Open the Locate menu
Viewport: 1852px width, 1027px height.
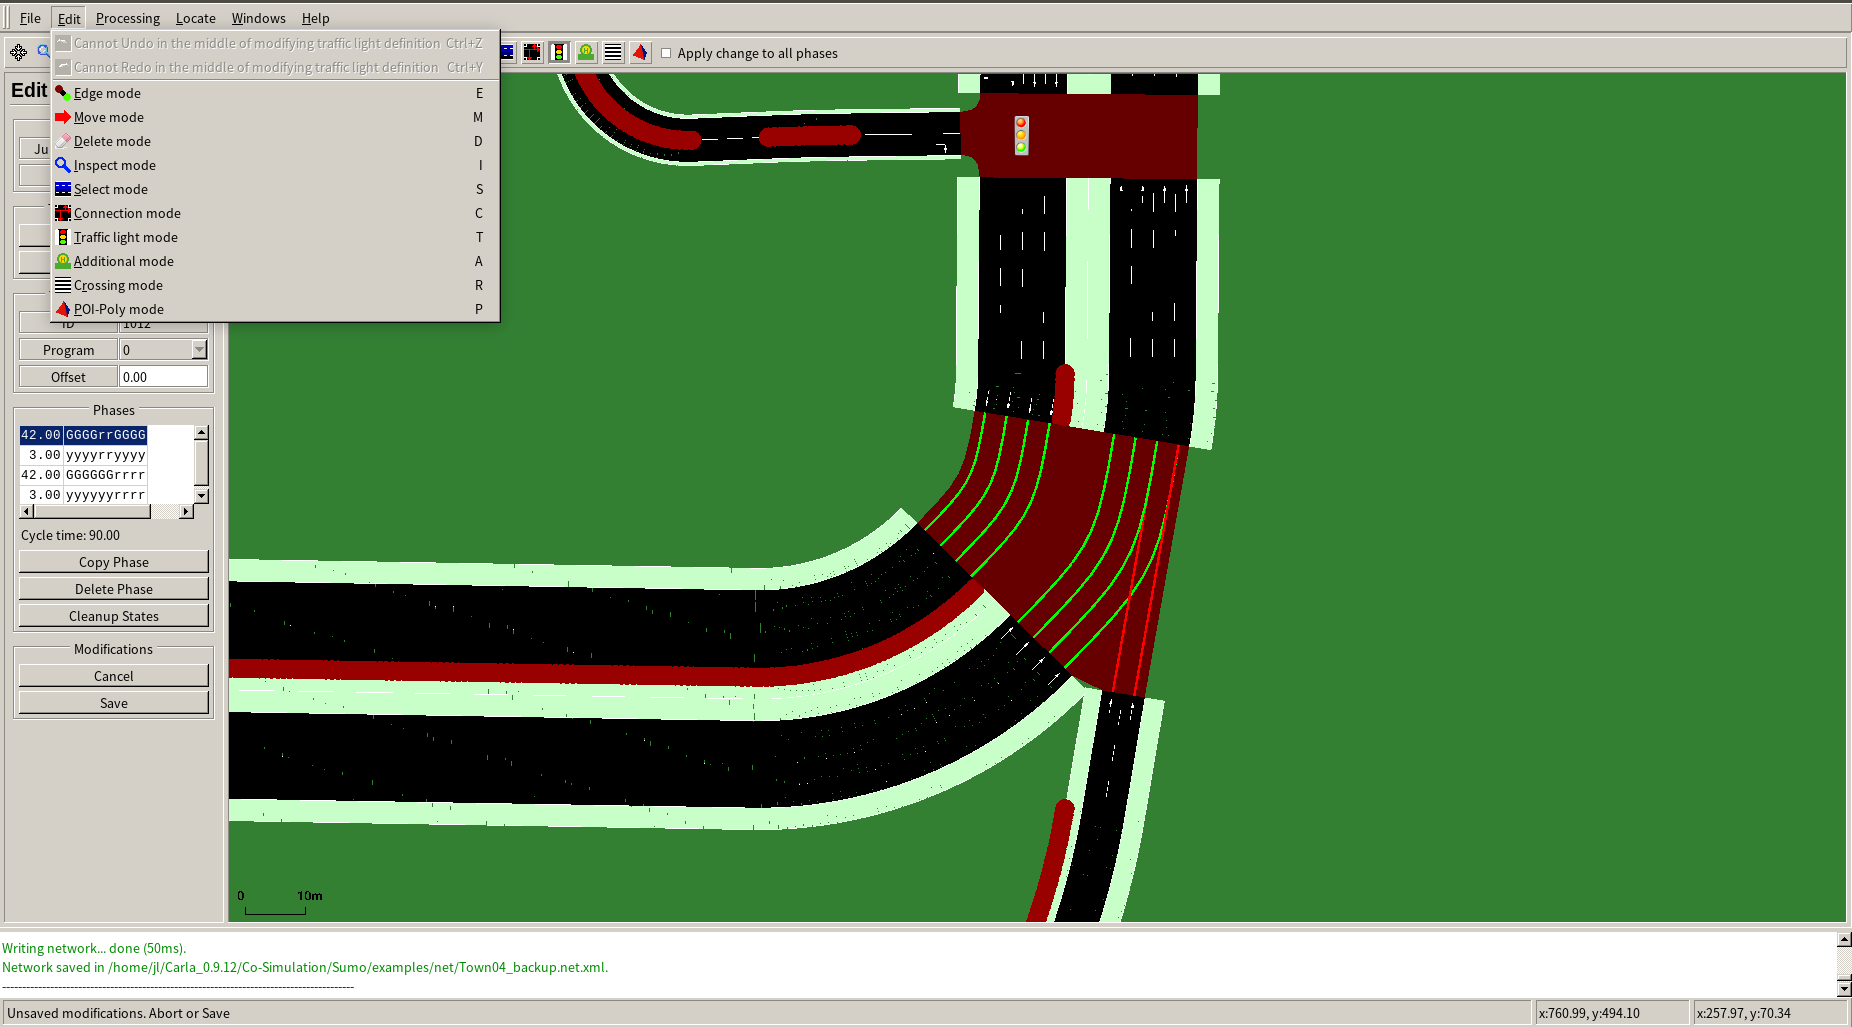(196, 18)
